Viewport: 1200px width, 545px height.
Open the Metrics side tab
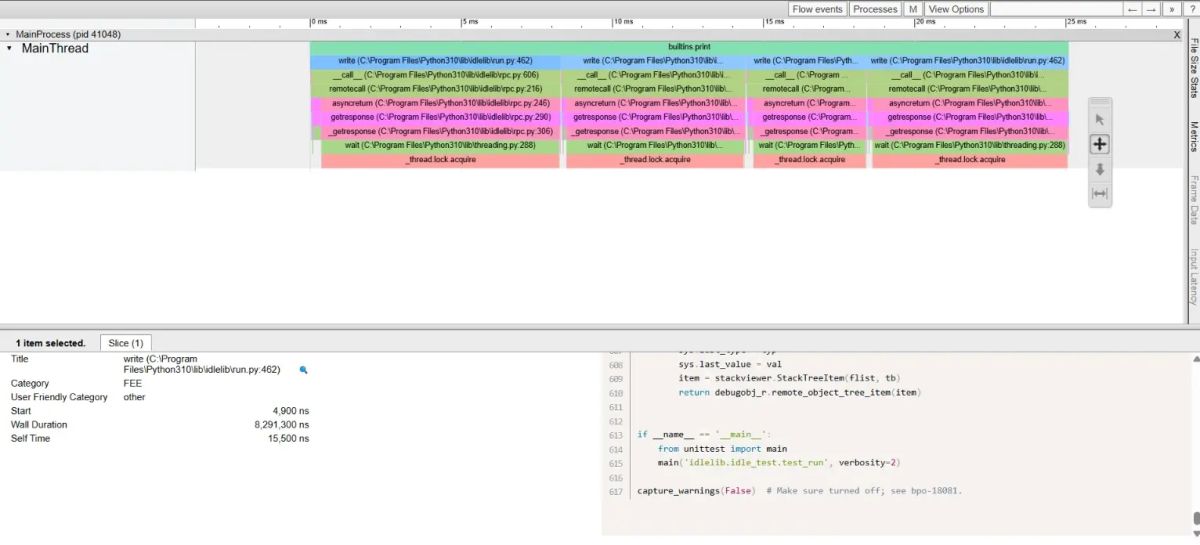click(1193, 136)
